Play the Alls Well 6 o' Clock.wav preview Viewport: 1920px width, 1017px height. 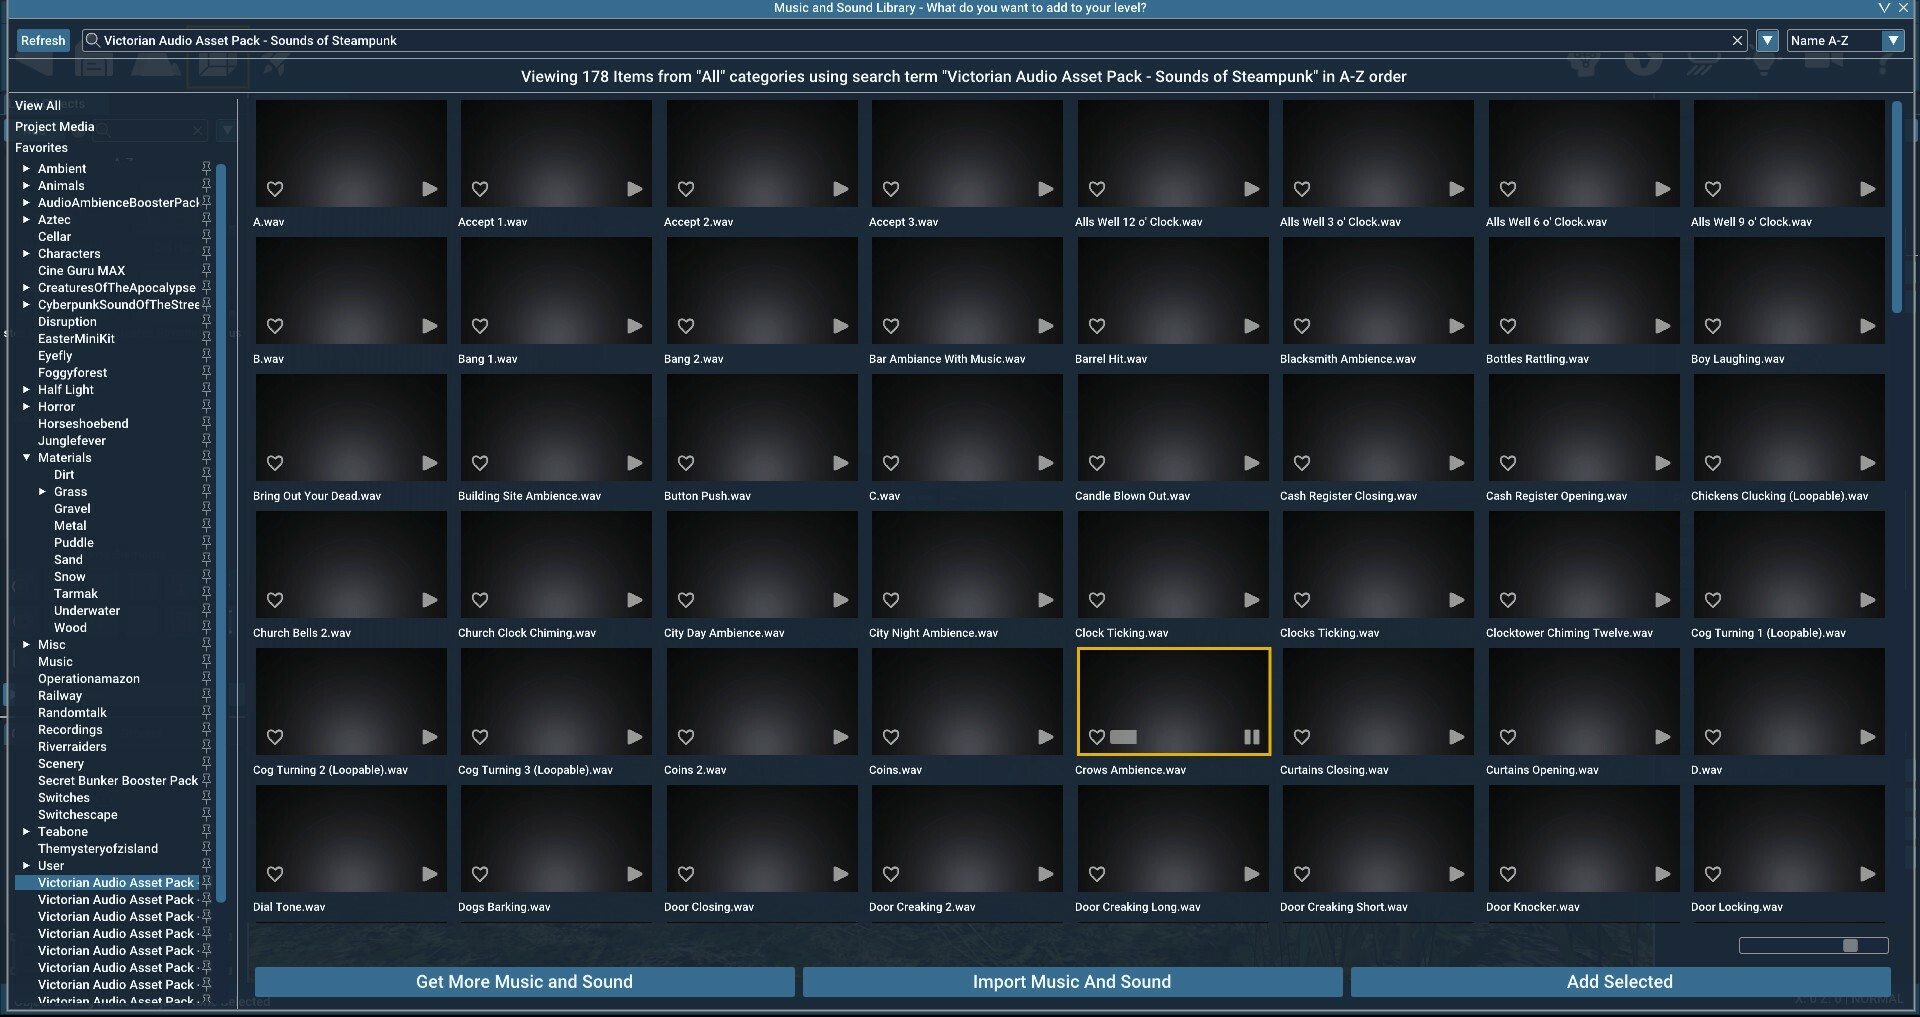click(1661, 188)
